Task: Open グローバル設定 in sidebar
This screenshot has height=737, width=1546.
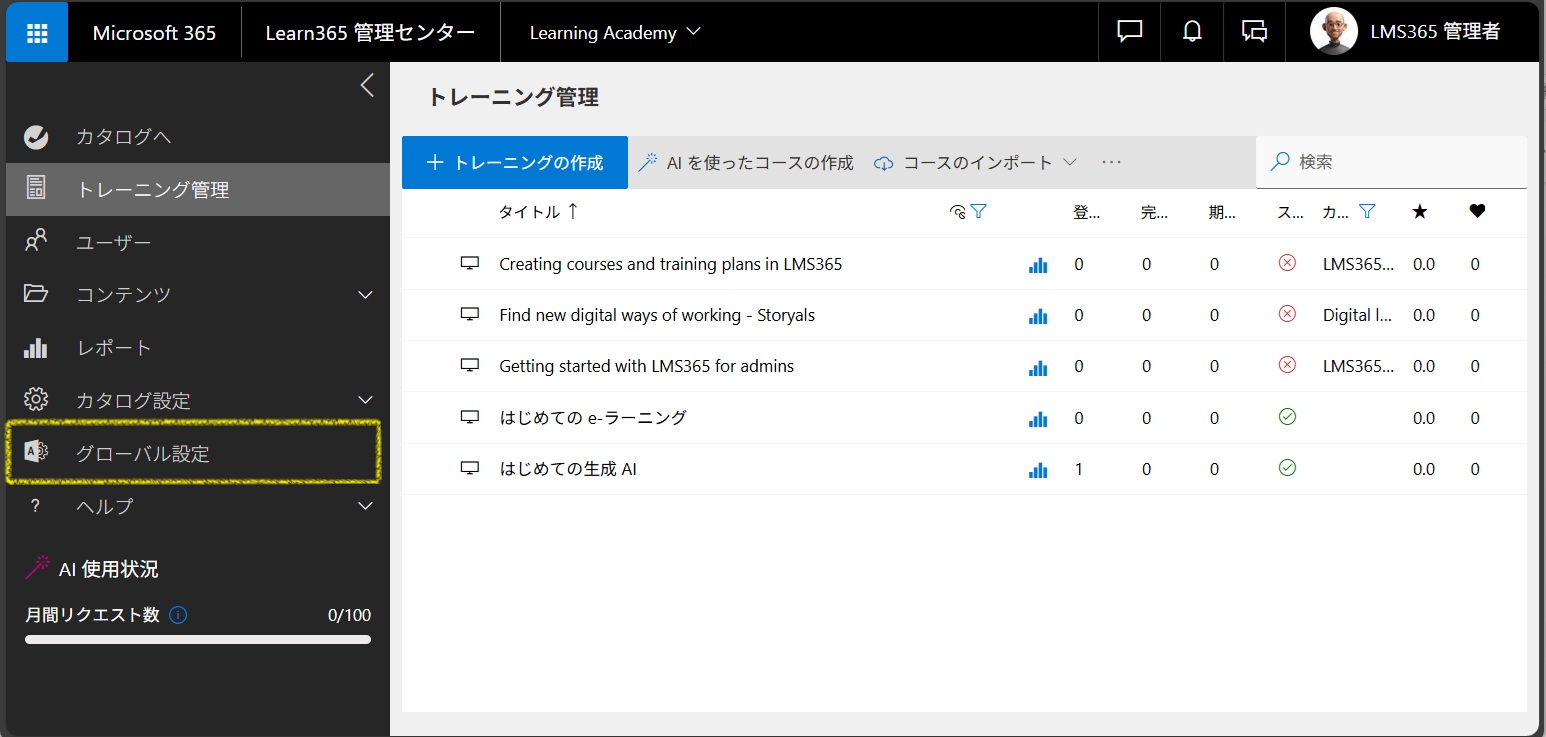Action: [198, 453]
